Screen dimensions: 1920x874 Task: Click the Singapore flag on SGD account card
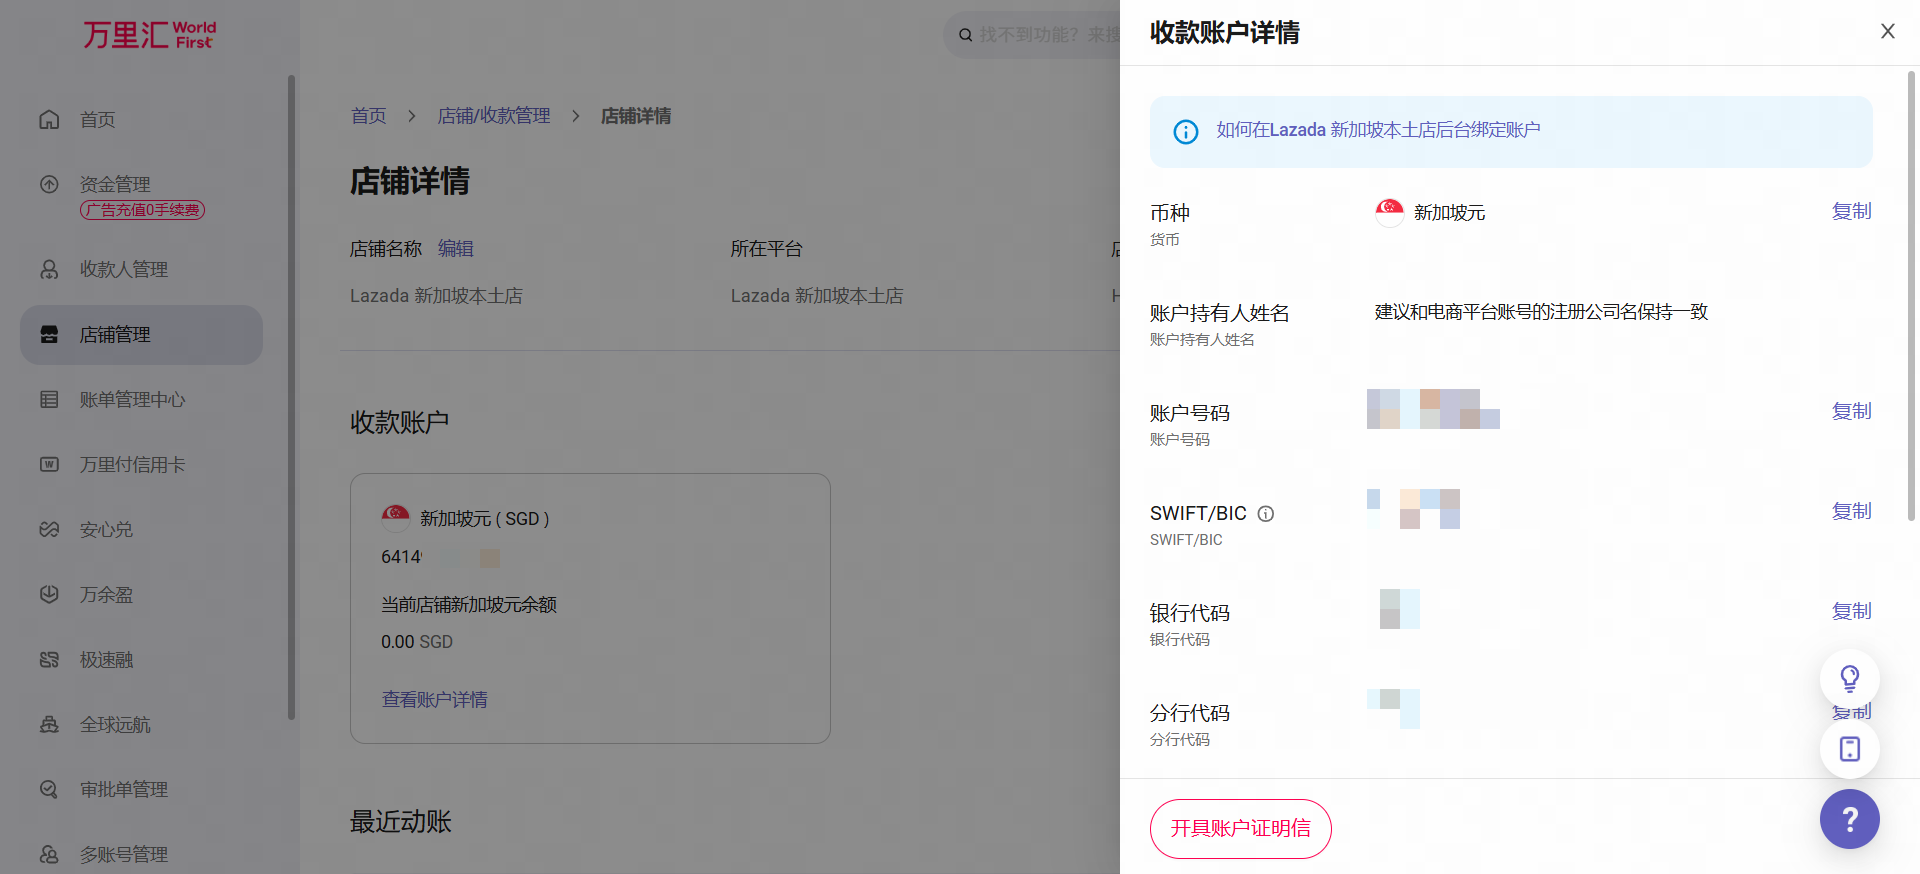[x=396, y=518]
